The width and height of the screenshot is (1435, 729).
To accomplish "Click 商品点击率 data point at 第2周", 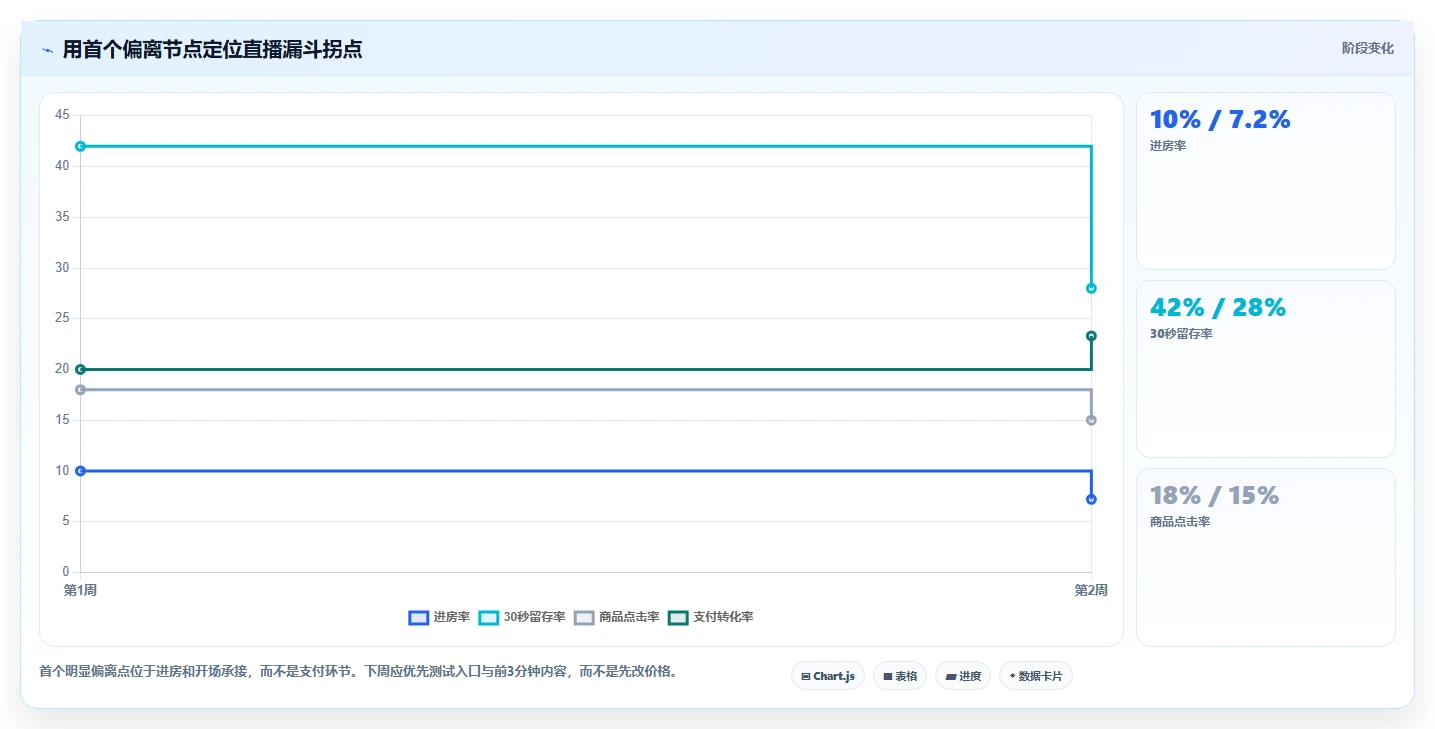I will [x=1091, y=420].
